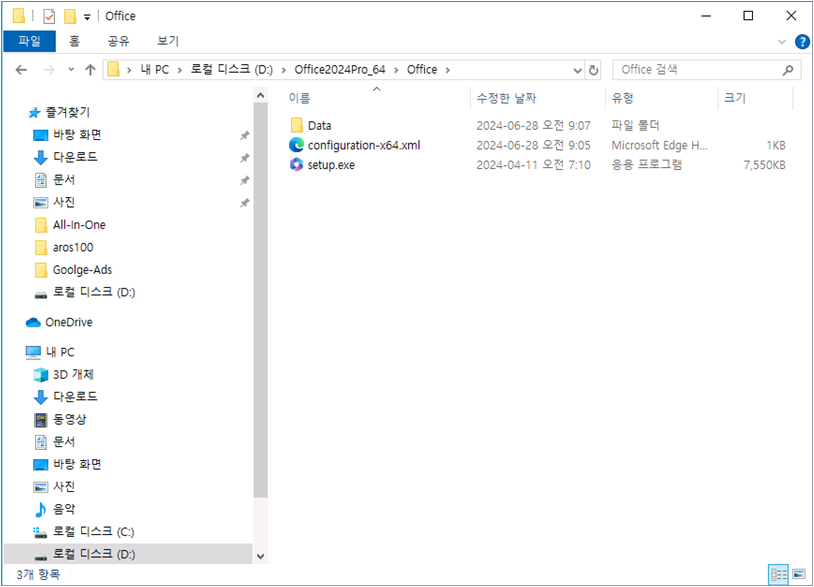The width and height of the screenshot is (814, 587).
Task: Click Office2024Pro_64 breadcrumb
Action: [340, 70]
